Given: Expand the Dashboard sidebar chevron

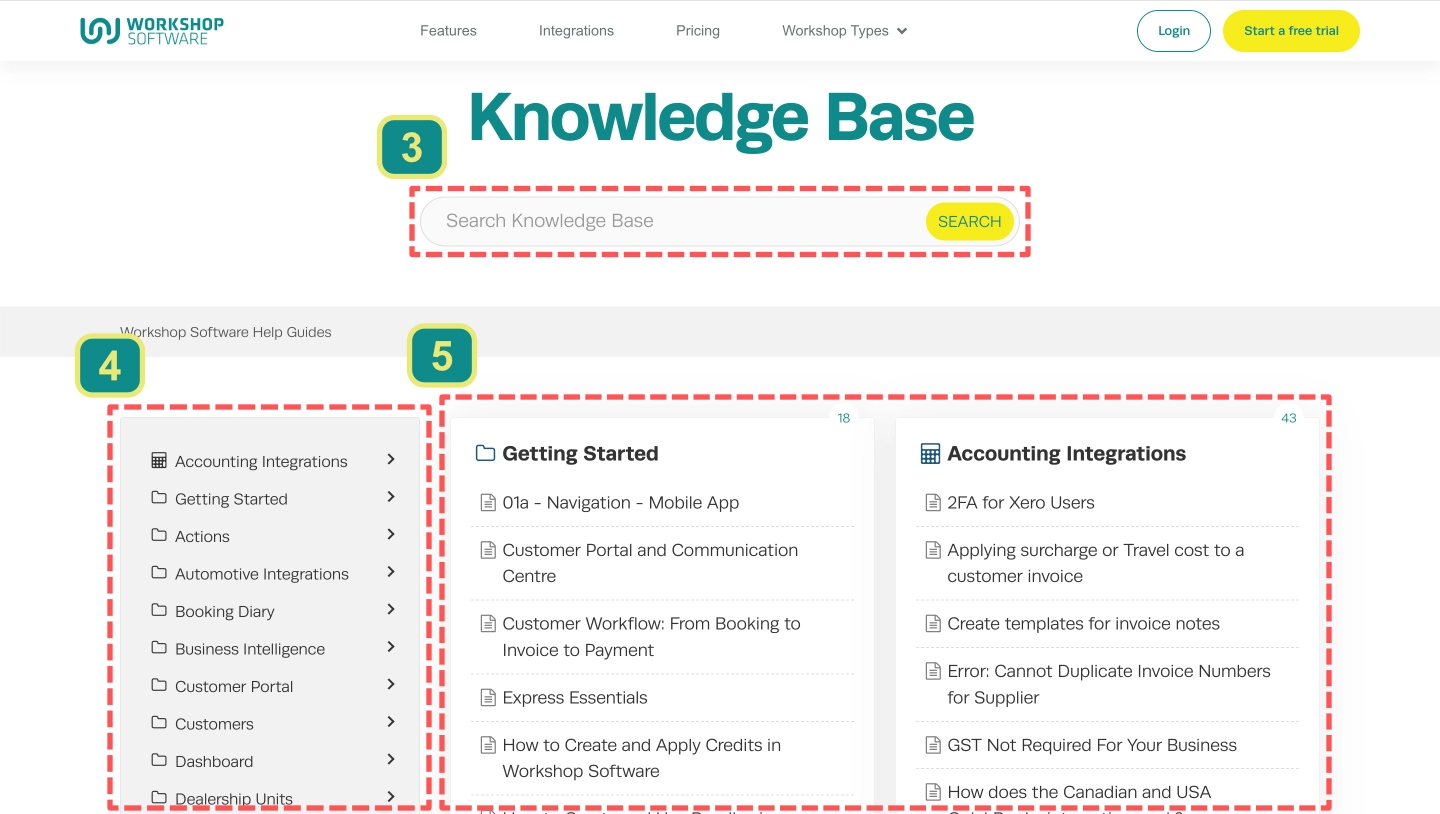Looking at the screenshot, I should (x=391, y=759).
